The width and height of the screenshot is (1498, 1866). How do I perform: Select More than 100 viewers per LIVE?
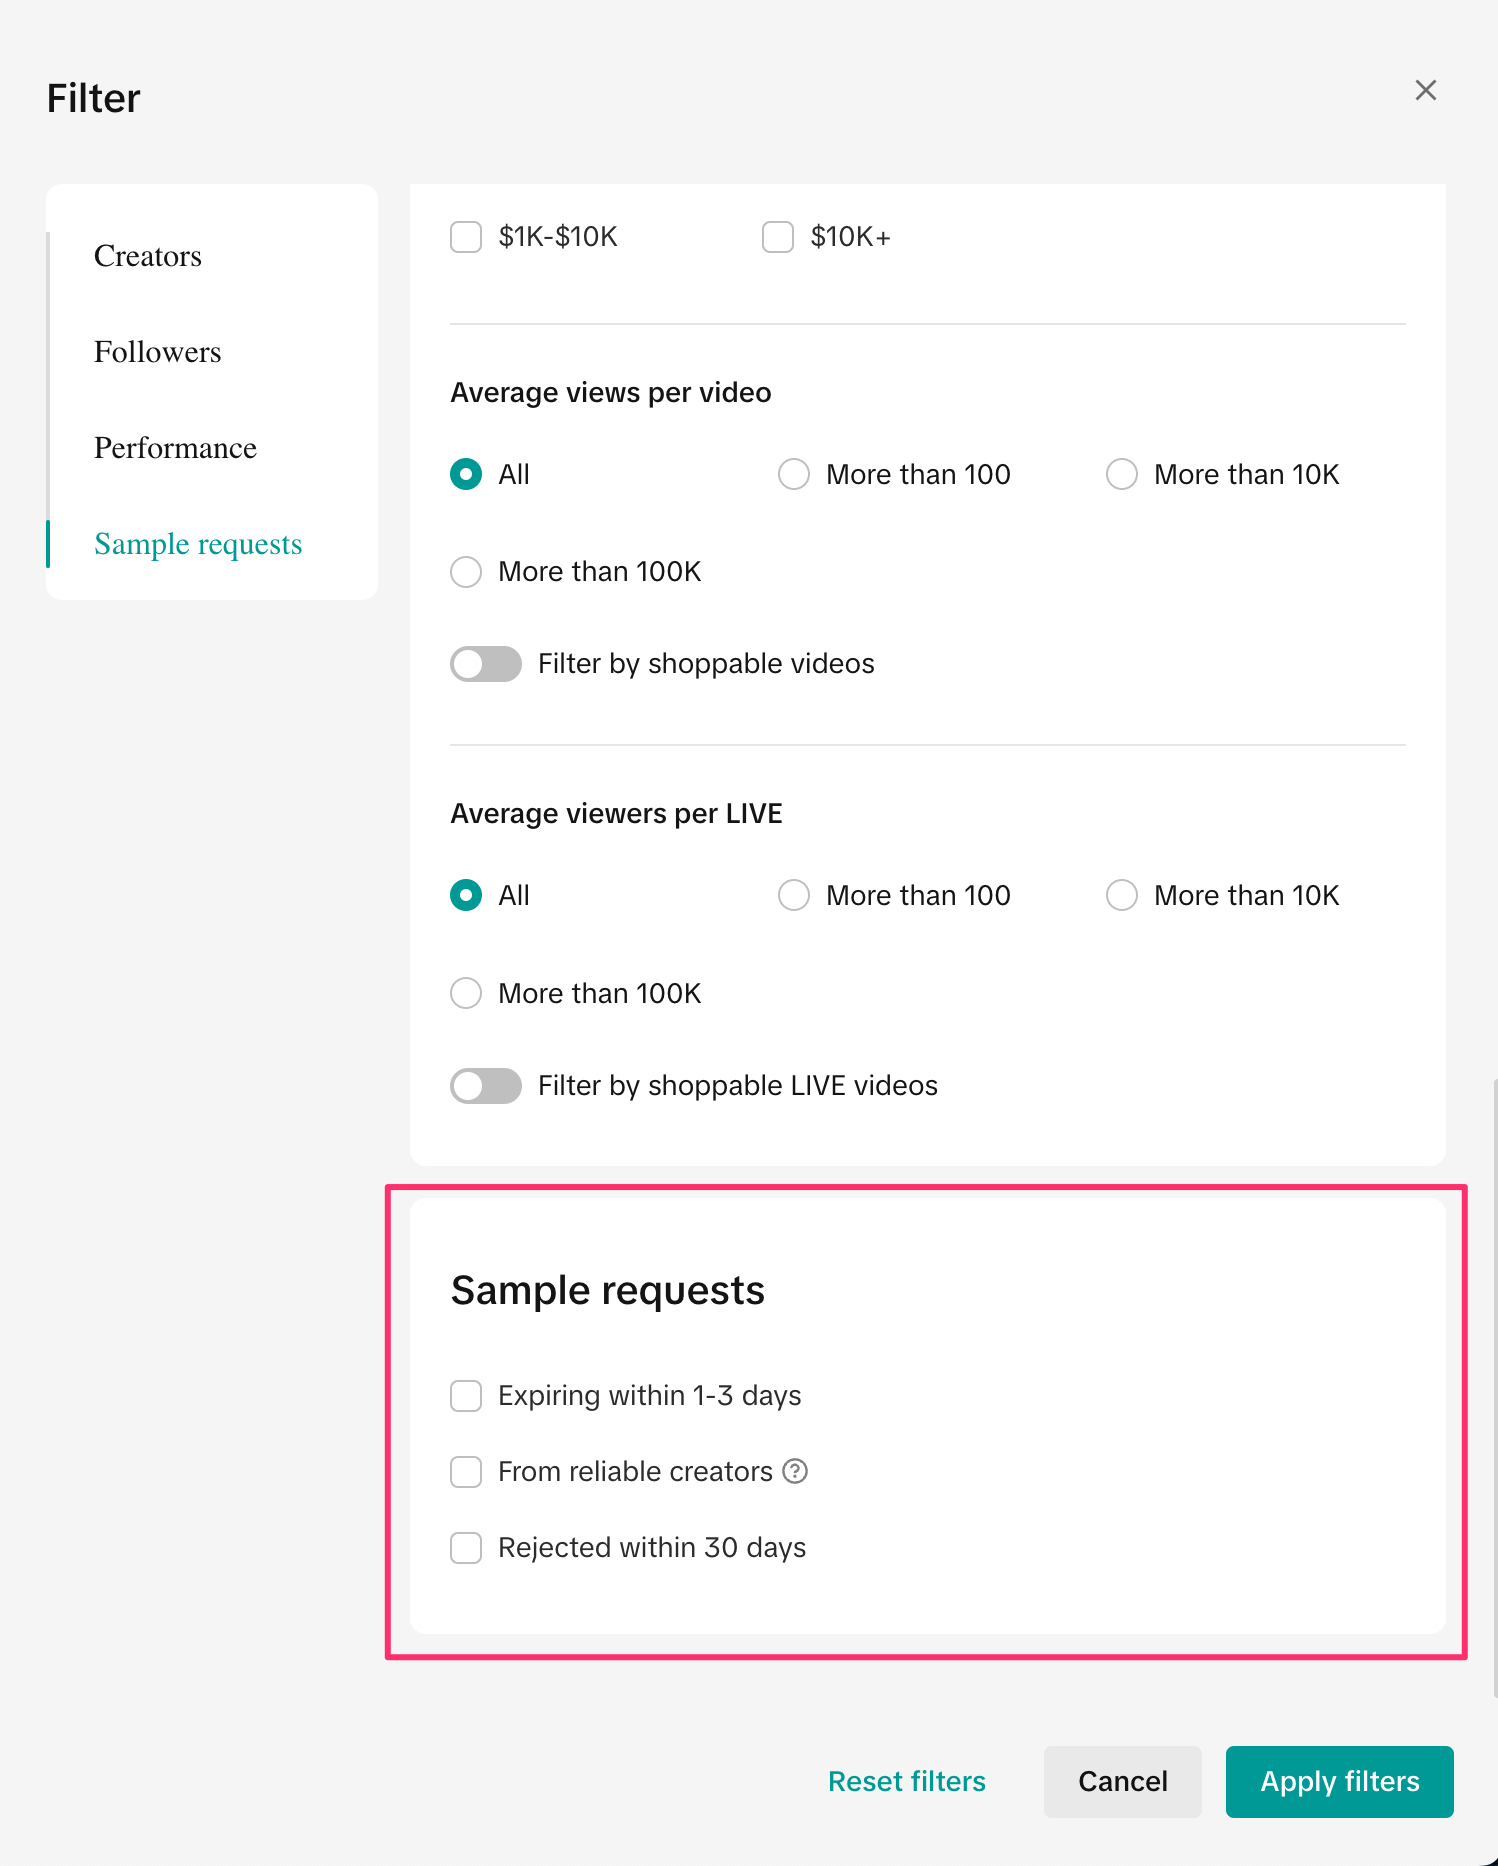coord(794,895)
